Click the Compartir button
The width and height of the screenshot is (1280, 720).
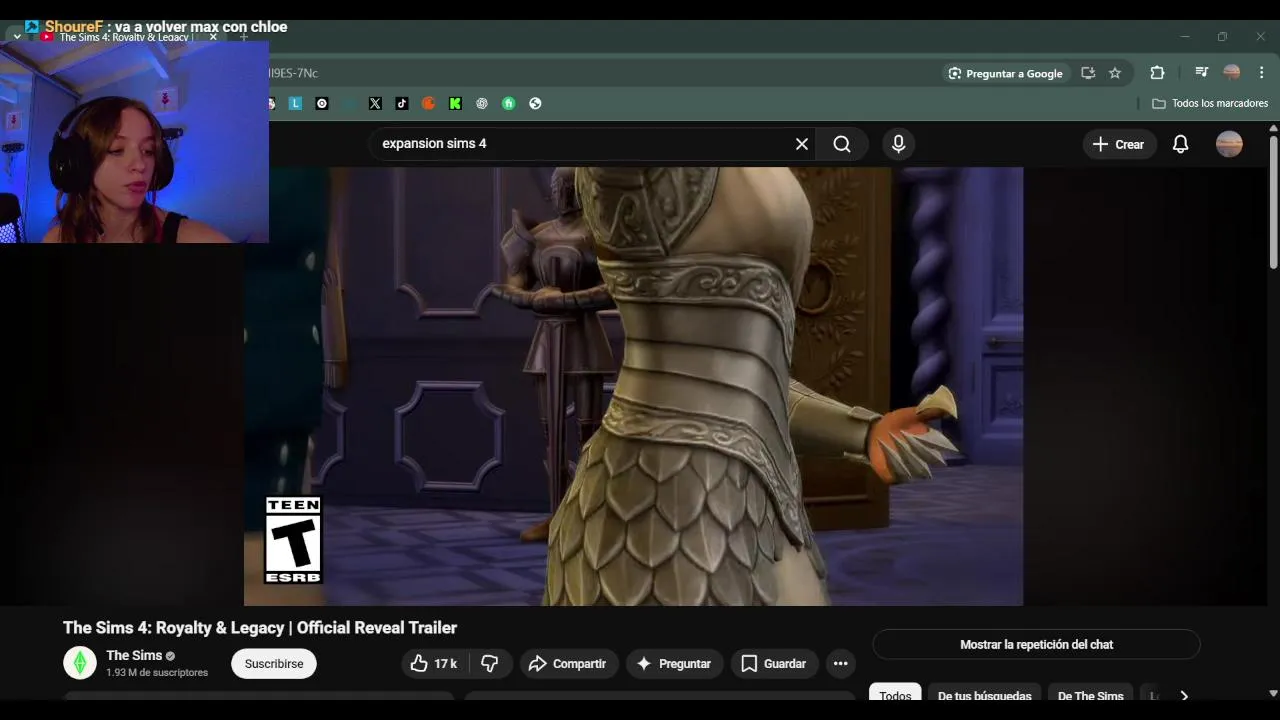567,664
